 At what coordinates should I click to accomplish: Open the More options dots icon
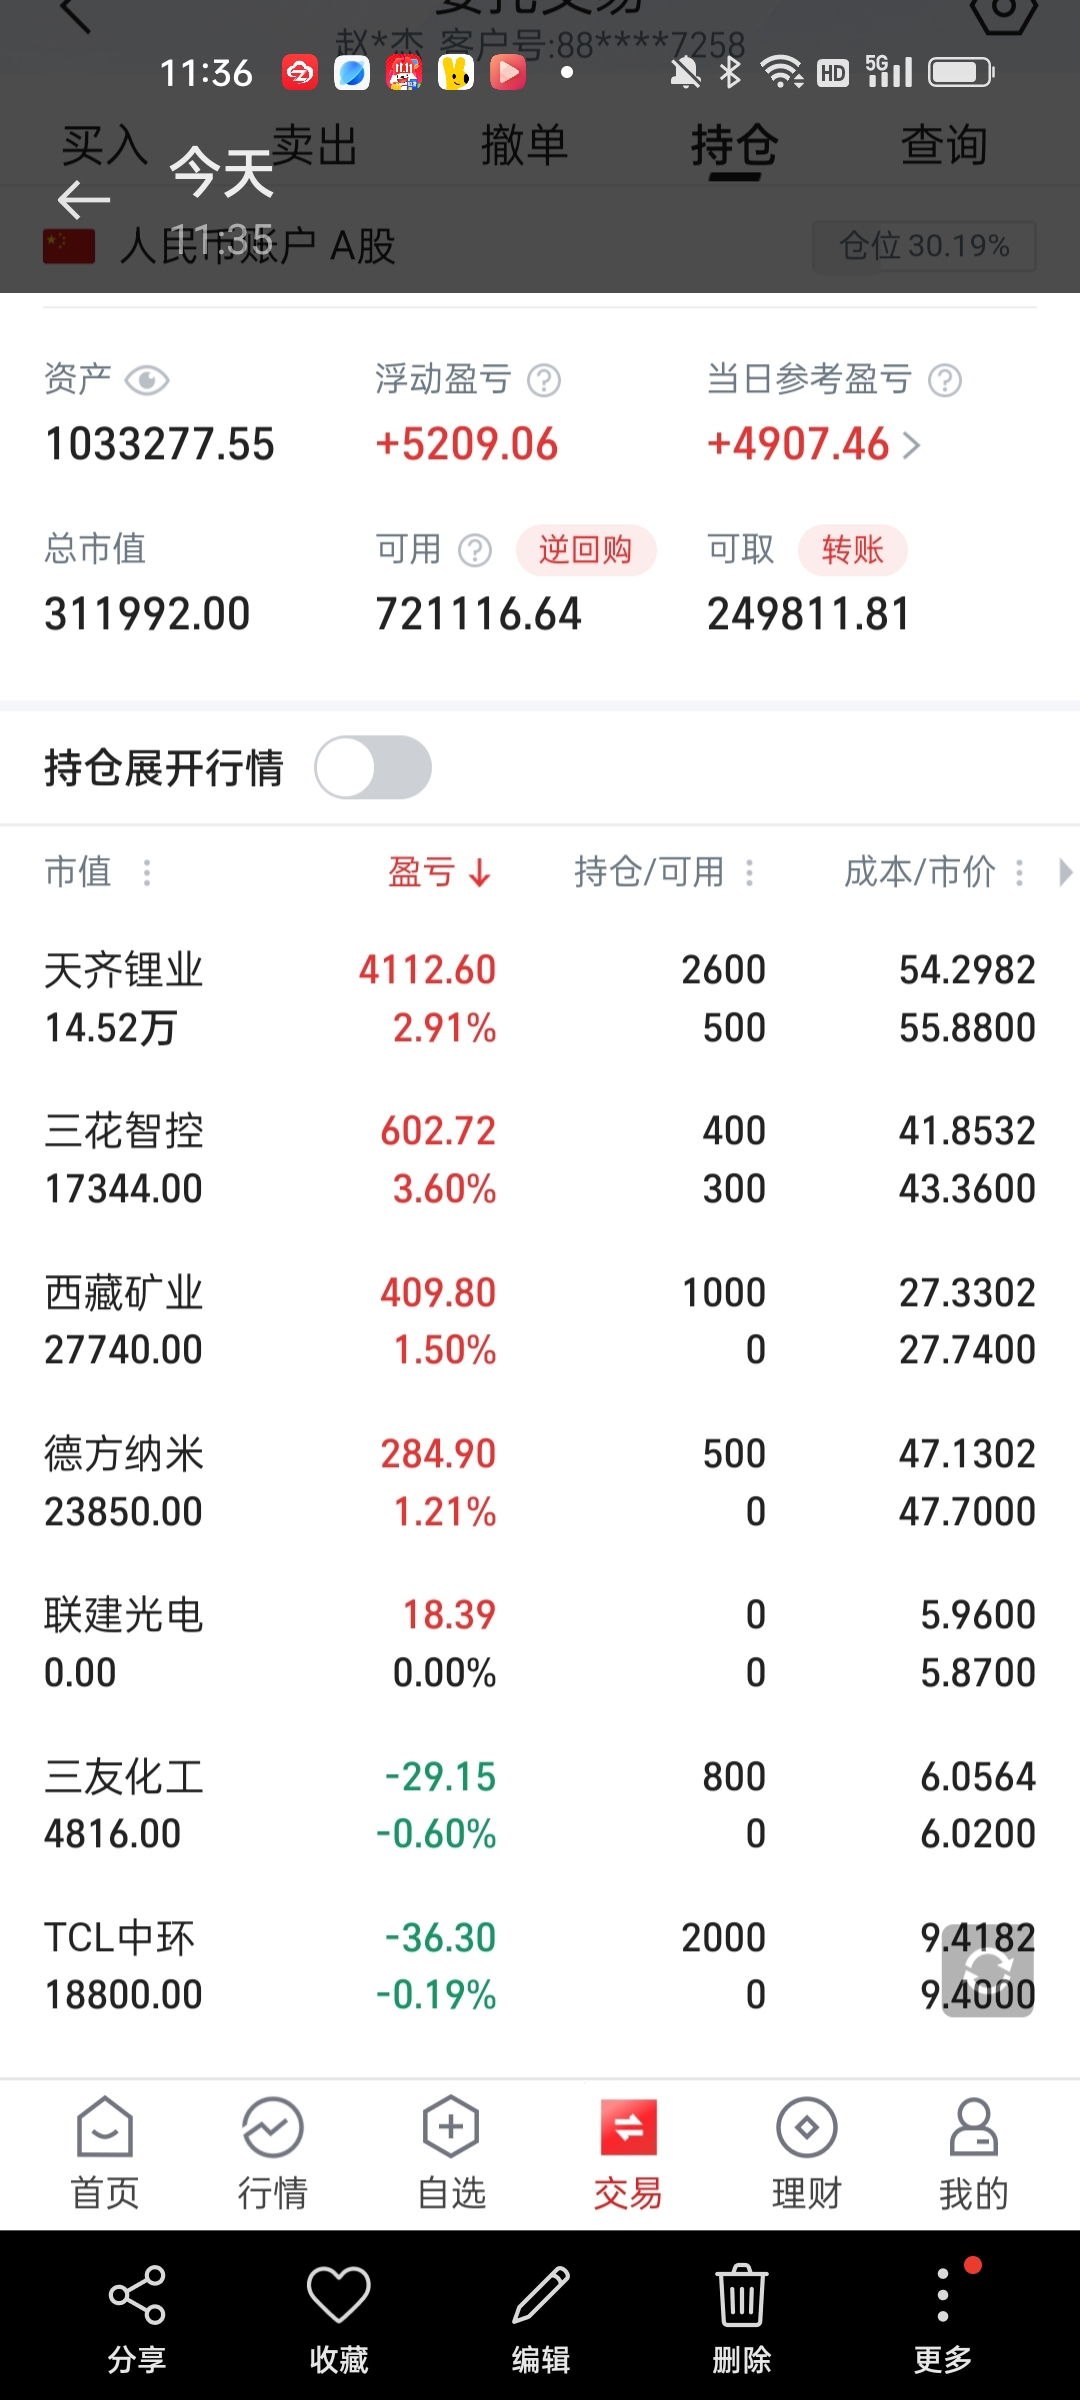[942, 2296]
